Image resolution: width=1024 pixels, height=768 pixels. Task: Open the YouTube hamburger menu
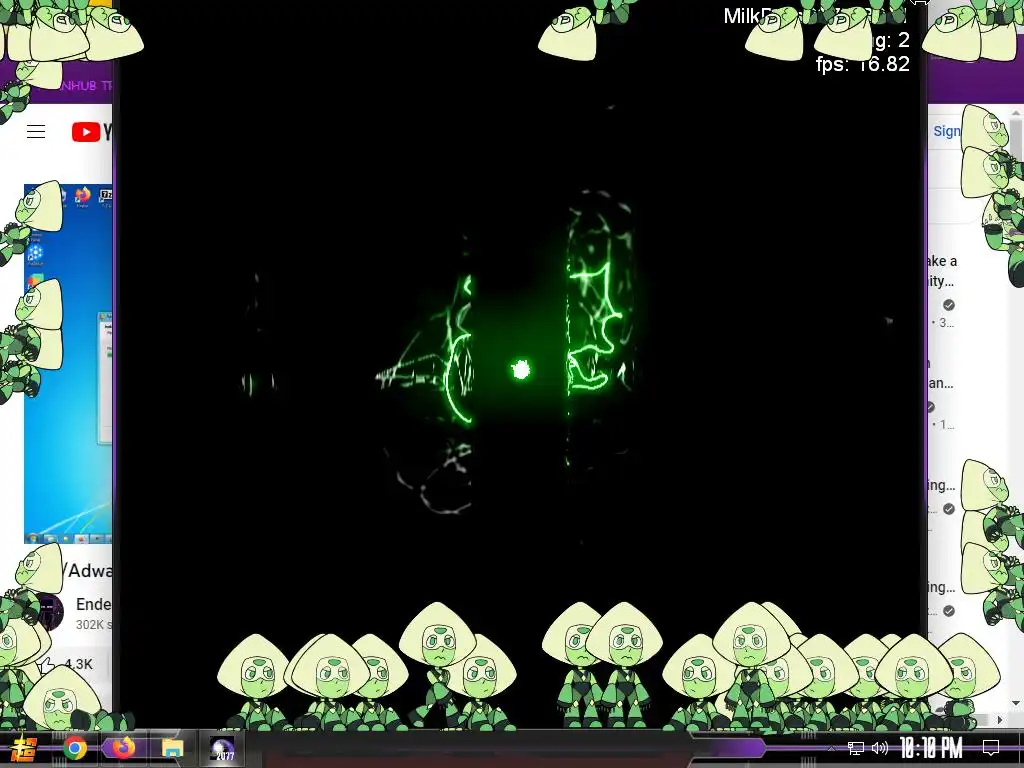(36, 132)
